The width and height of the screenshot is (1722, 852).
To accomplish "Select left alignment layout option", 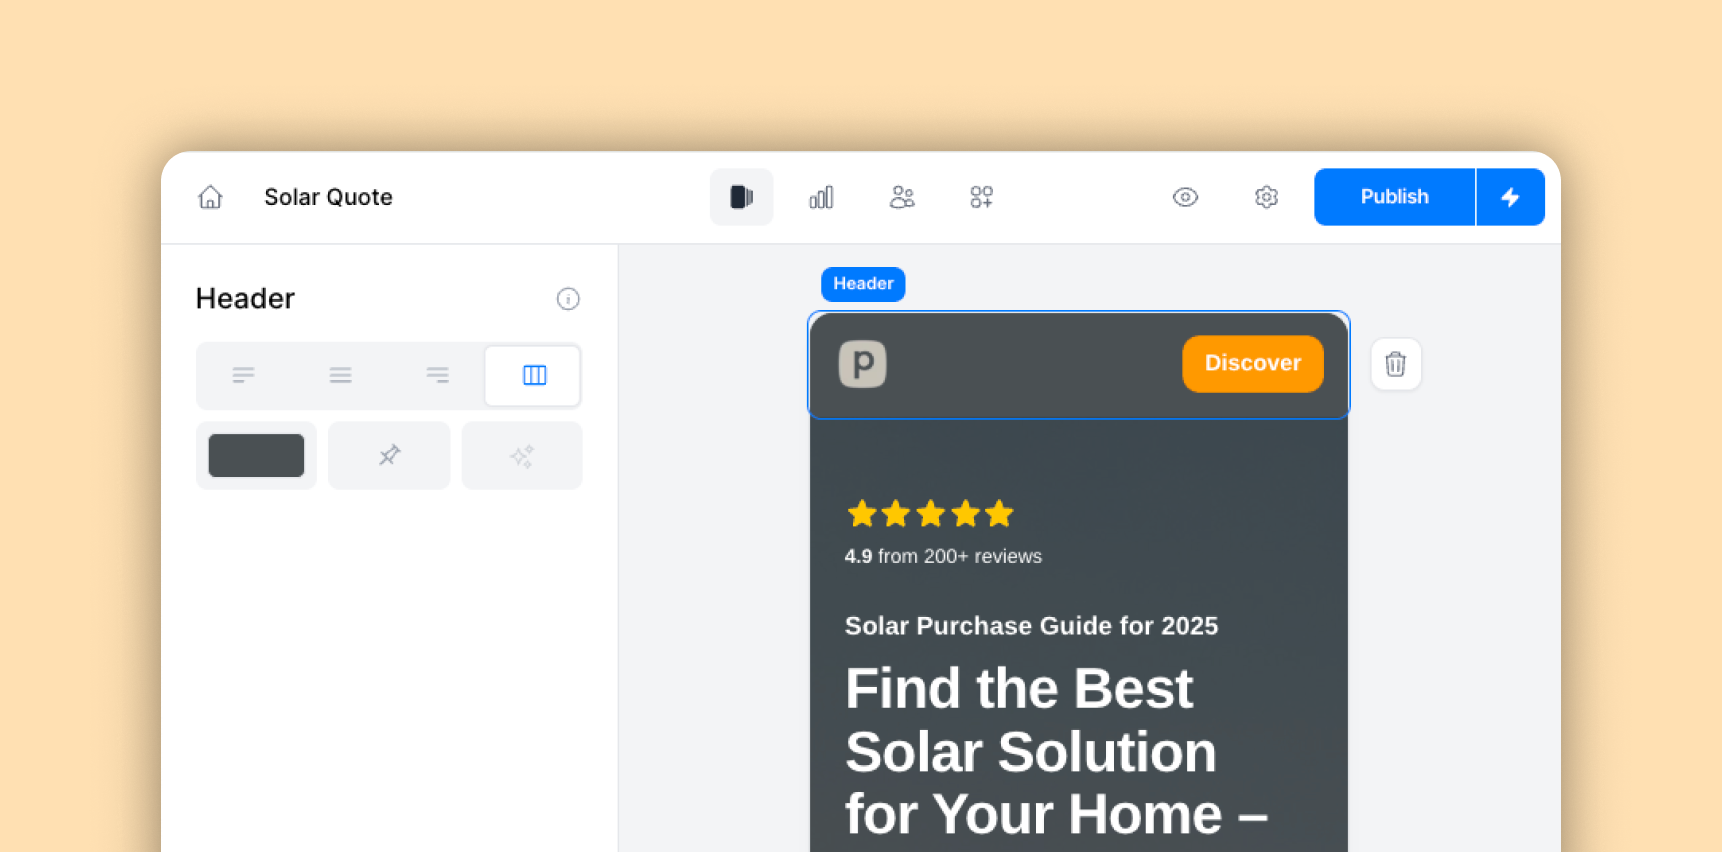I will tap(243, 375).
